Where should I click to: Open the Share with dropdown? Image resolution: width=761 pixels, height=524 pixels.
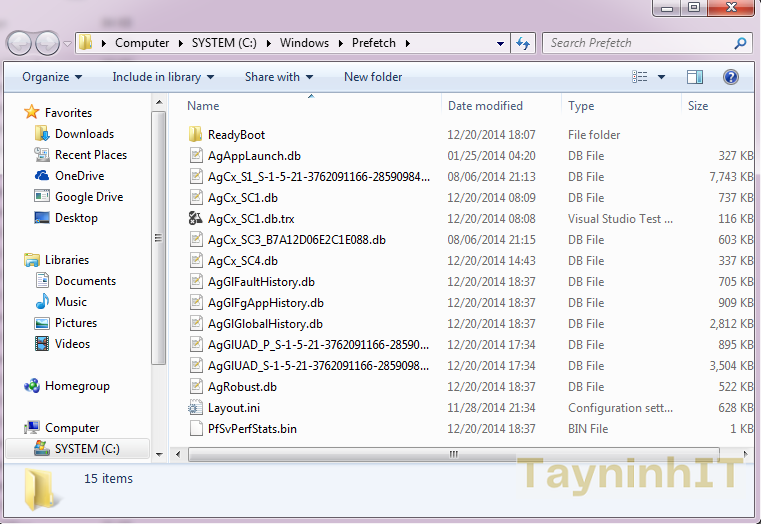point(278,77)
